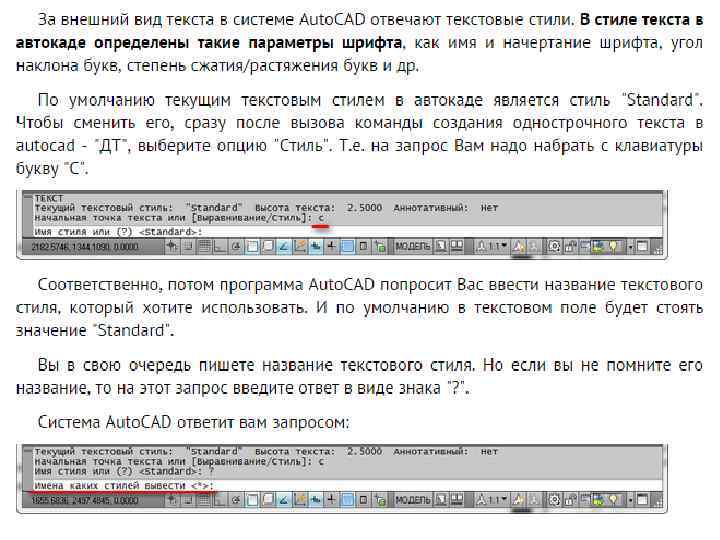Toggle Object Snap in second screenshot's status bar
Screen dimensions: 720x540
click(252, 500)
